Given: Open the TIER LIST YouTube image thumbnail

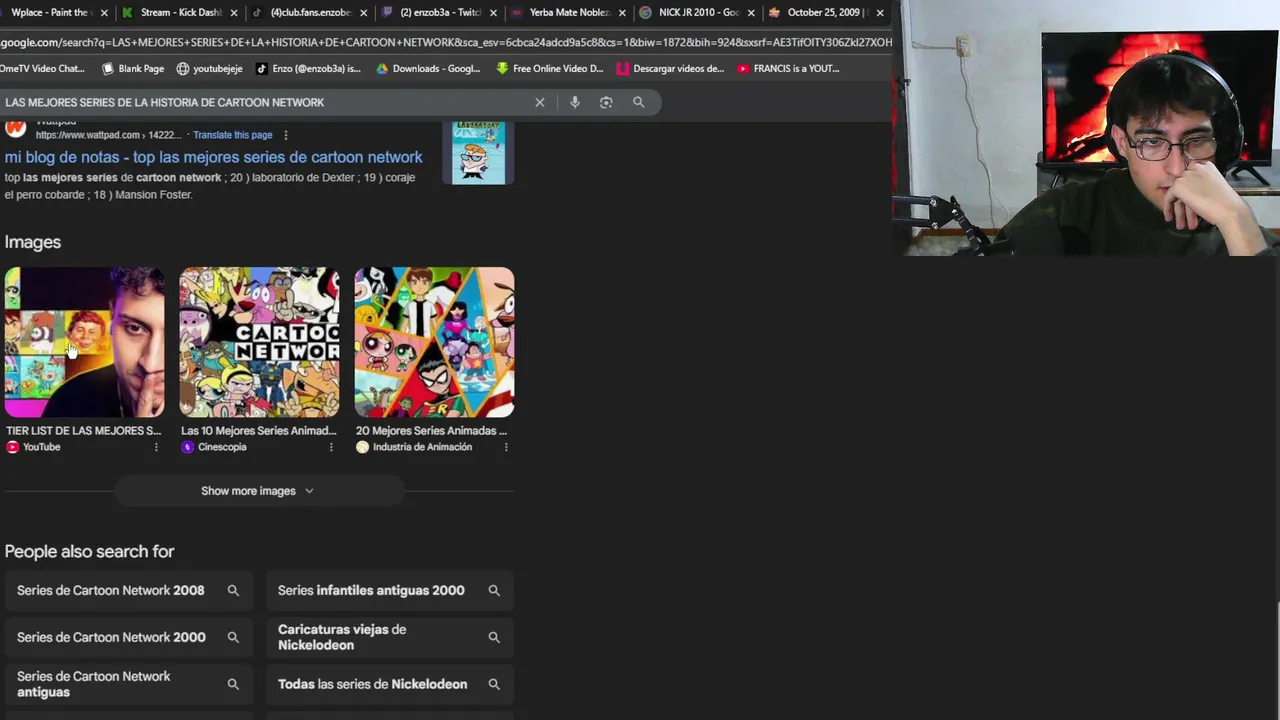Looking at the screenshot, I should pos(84,342).
